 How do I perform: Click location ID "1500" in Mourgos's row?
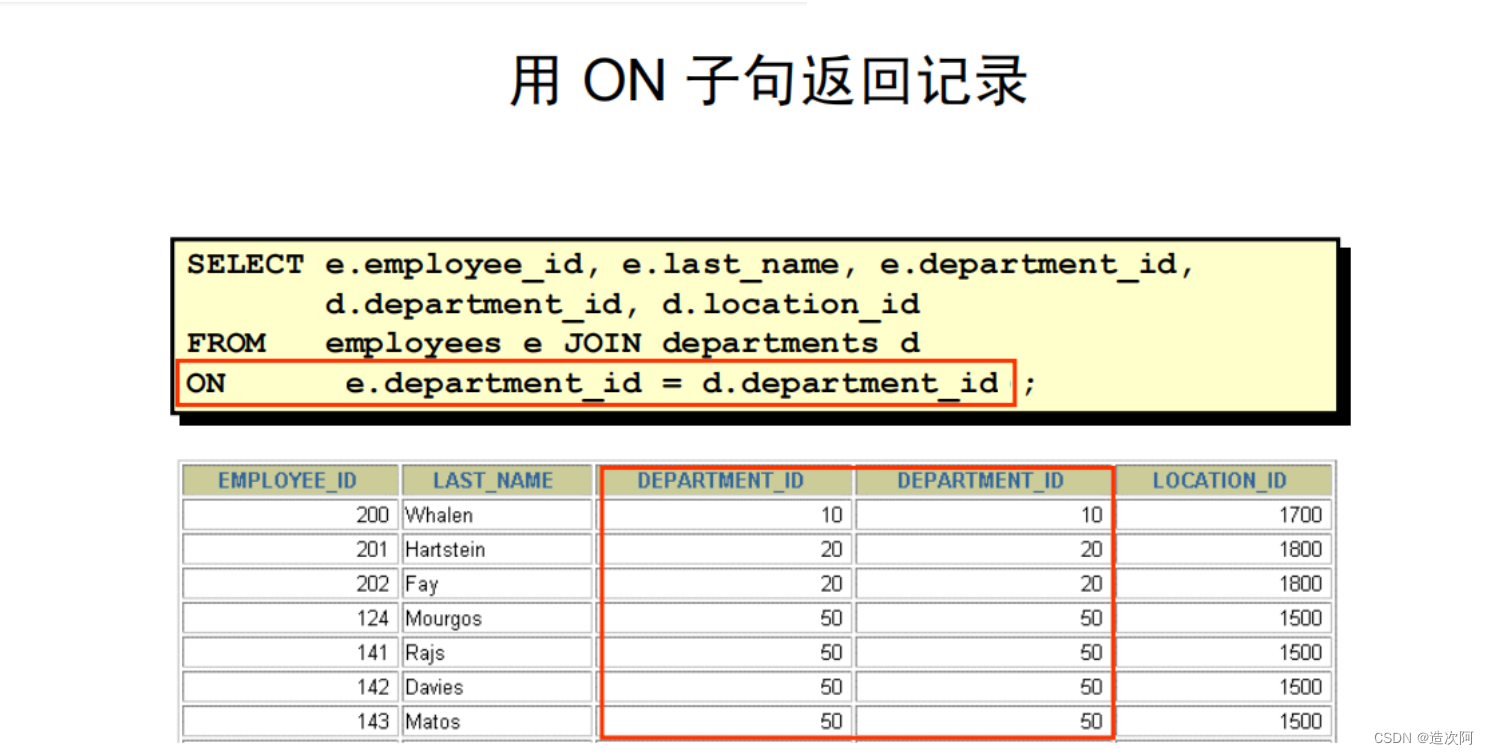1224,618
